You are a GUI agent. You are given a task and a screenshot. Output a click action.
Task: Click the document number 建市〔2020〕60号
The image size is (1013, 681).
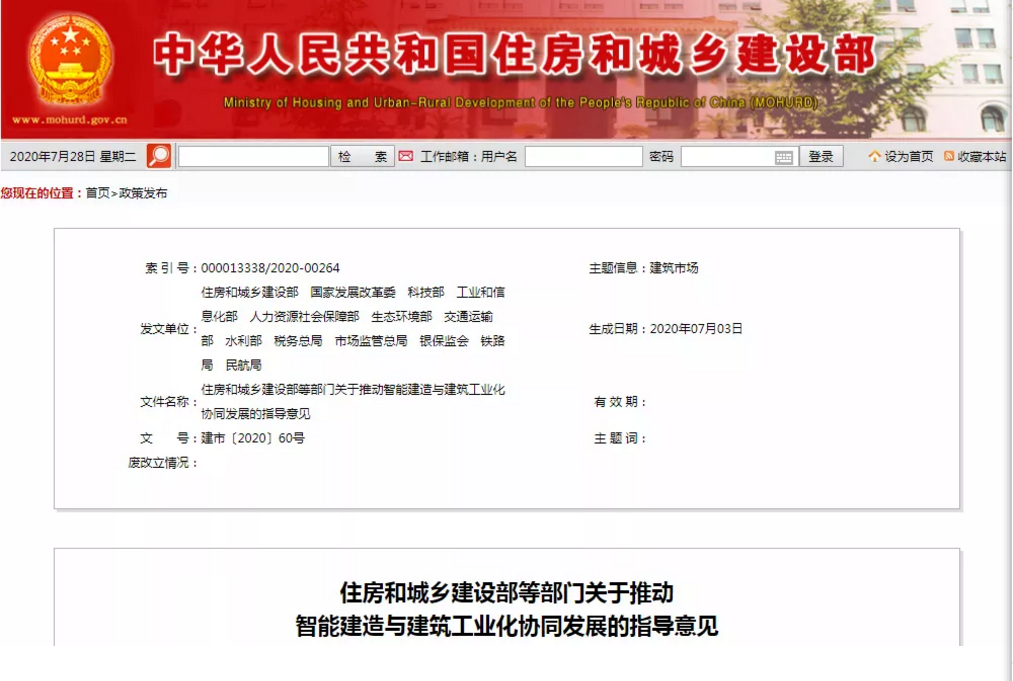[x=253, y=438]
